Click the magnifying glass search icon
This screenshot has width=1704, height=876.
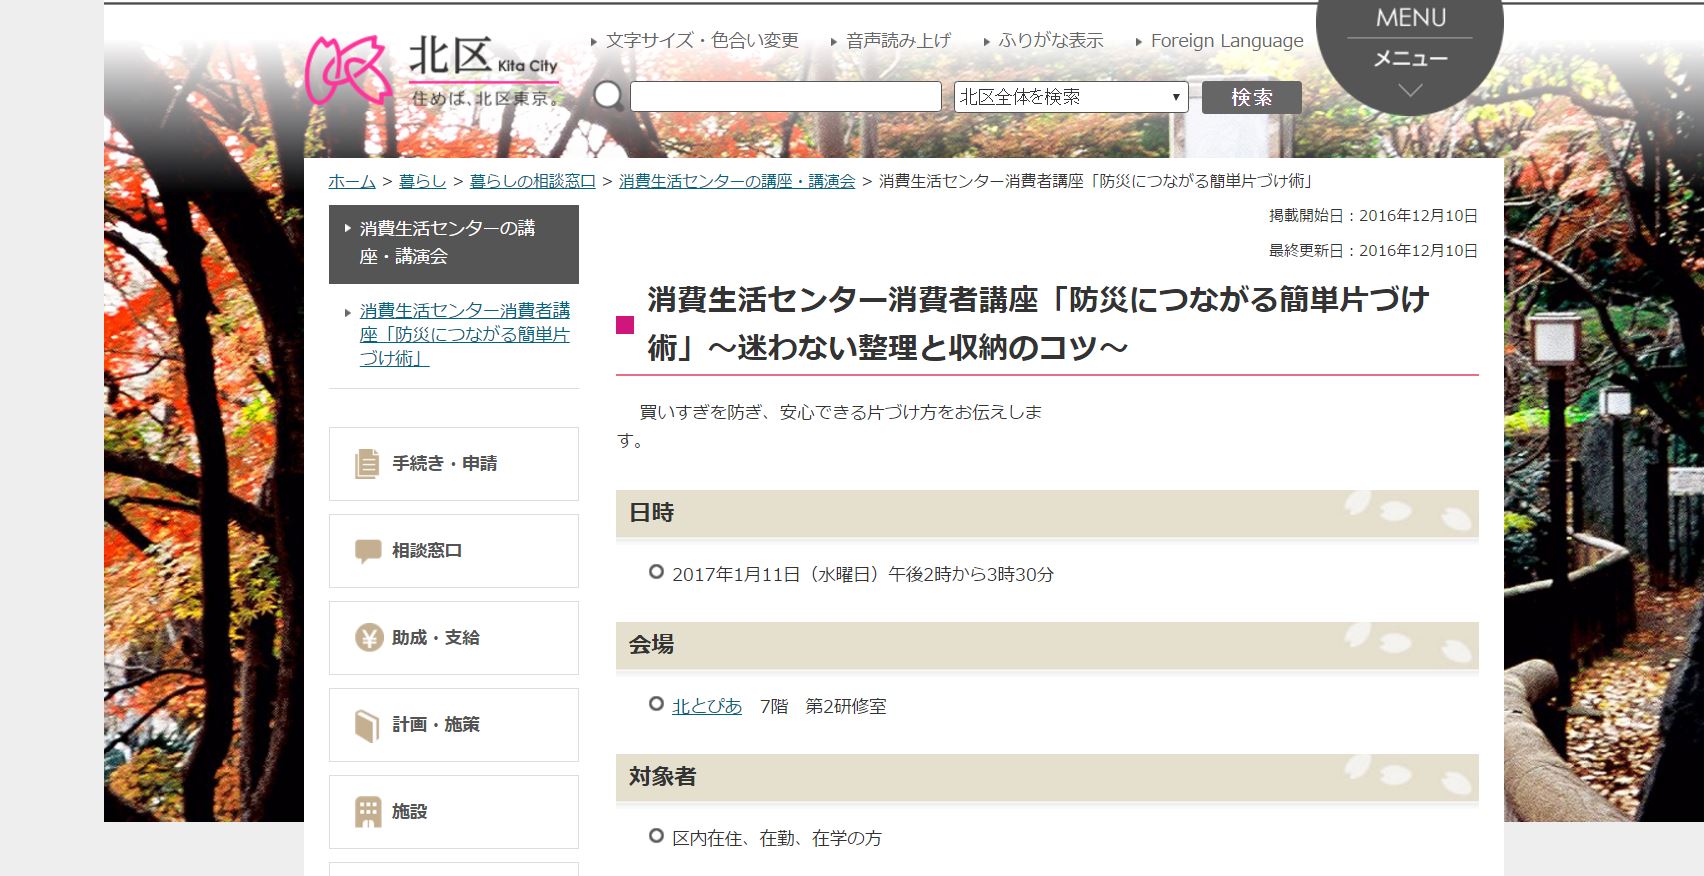tap(608, 96)
